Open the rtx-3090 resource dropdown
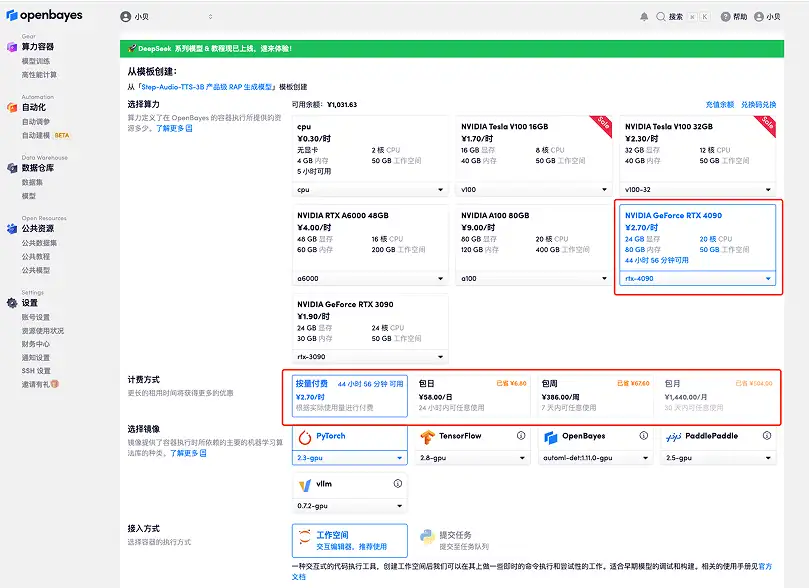The image size is (809, 588). pyautogui.click(x=370, y=357)
